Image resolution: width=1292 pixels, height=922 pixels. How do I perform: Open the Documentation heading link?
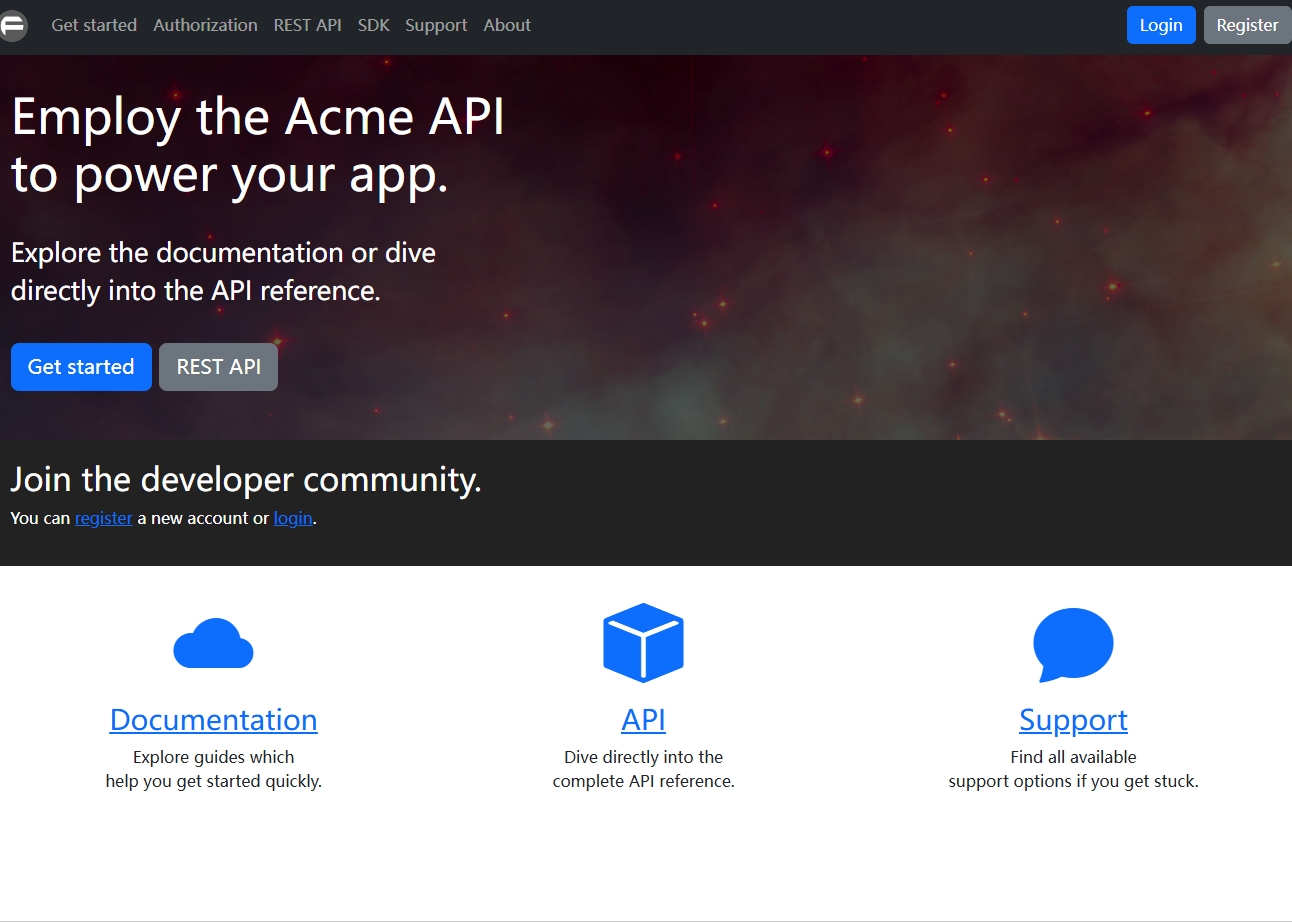(213, 720)
